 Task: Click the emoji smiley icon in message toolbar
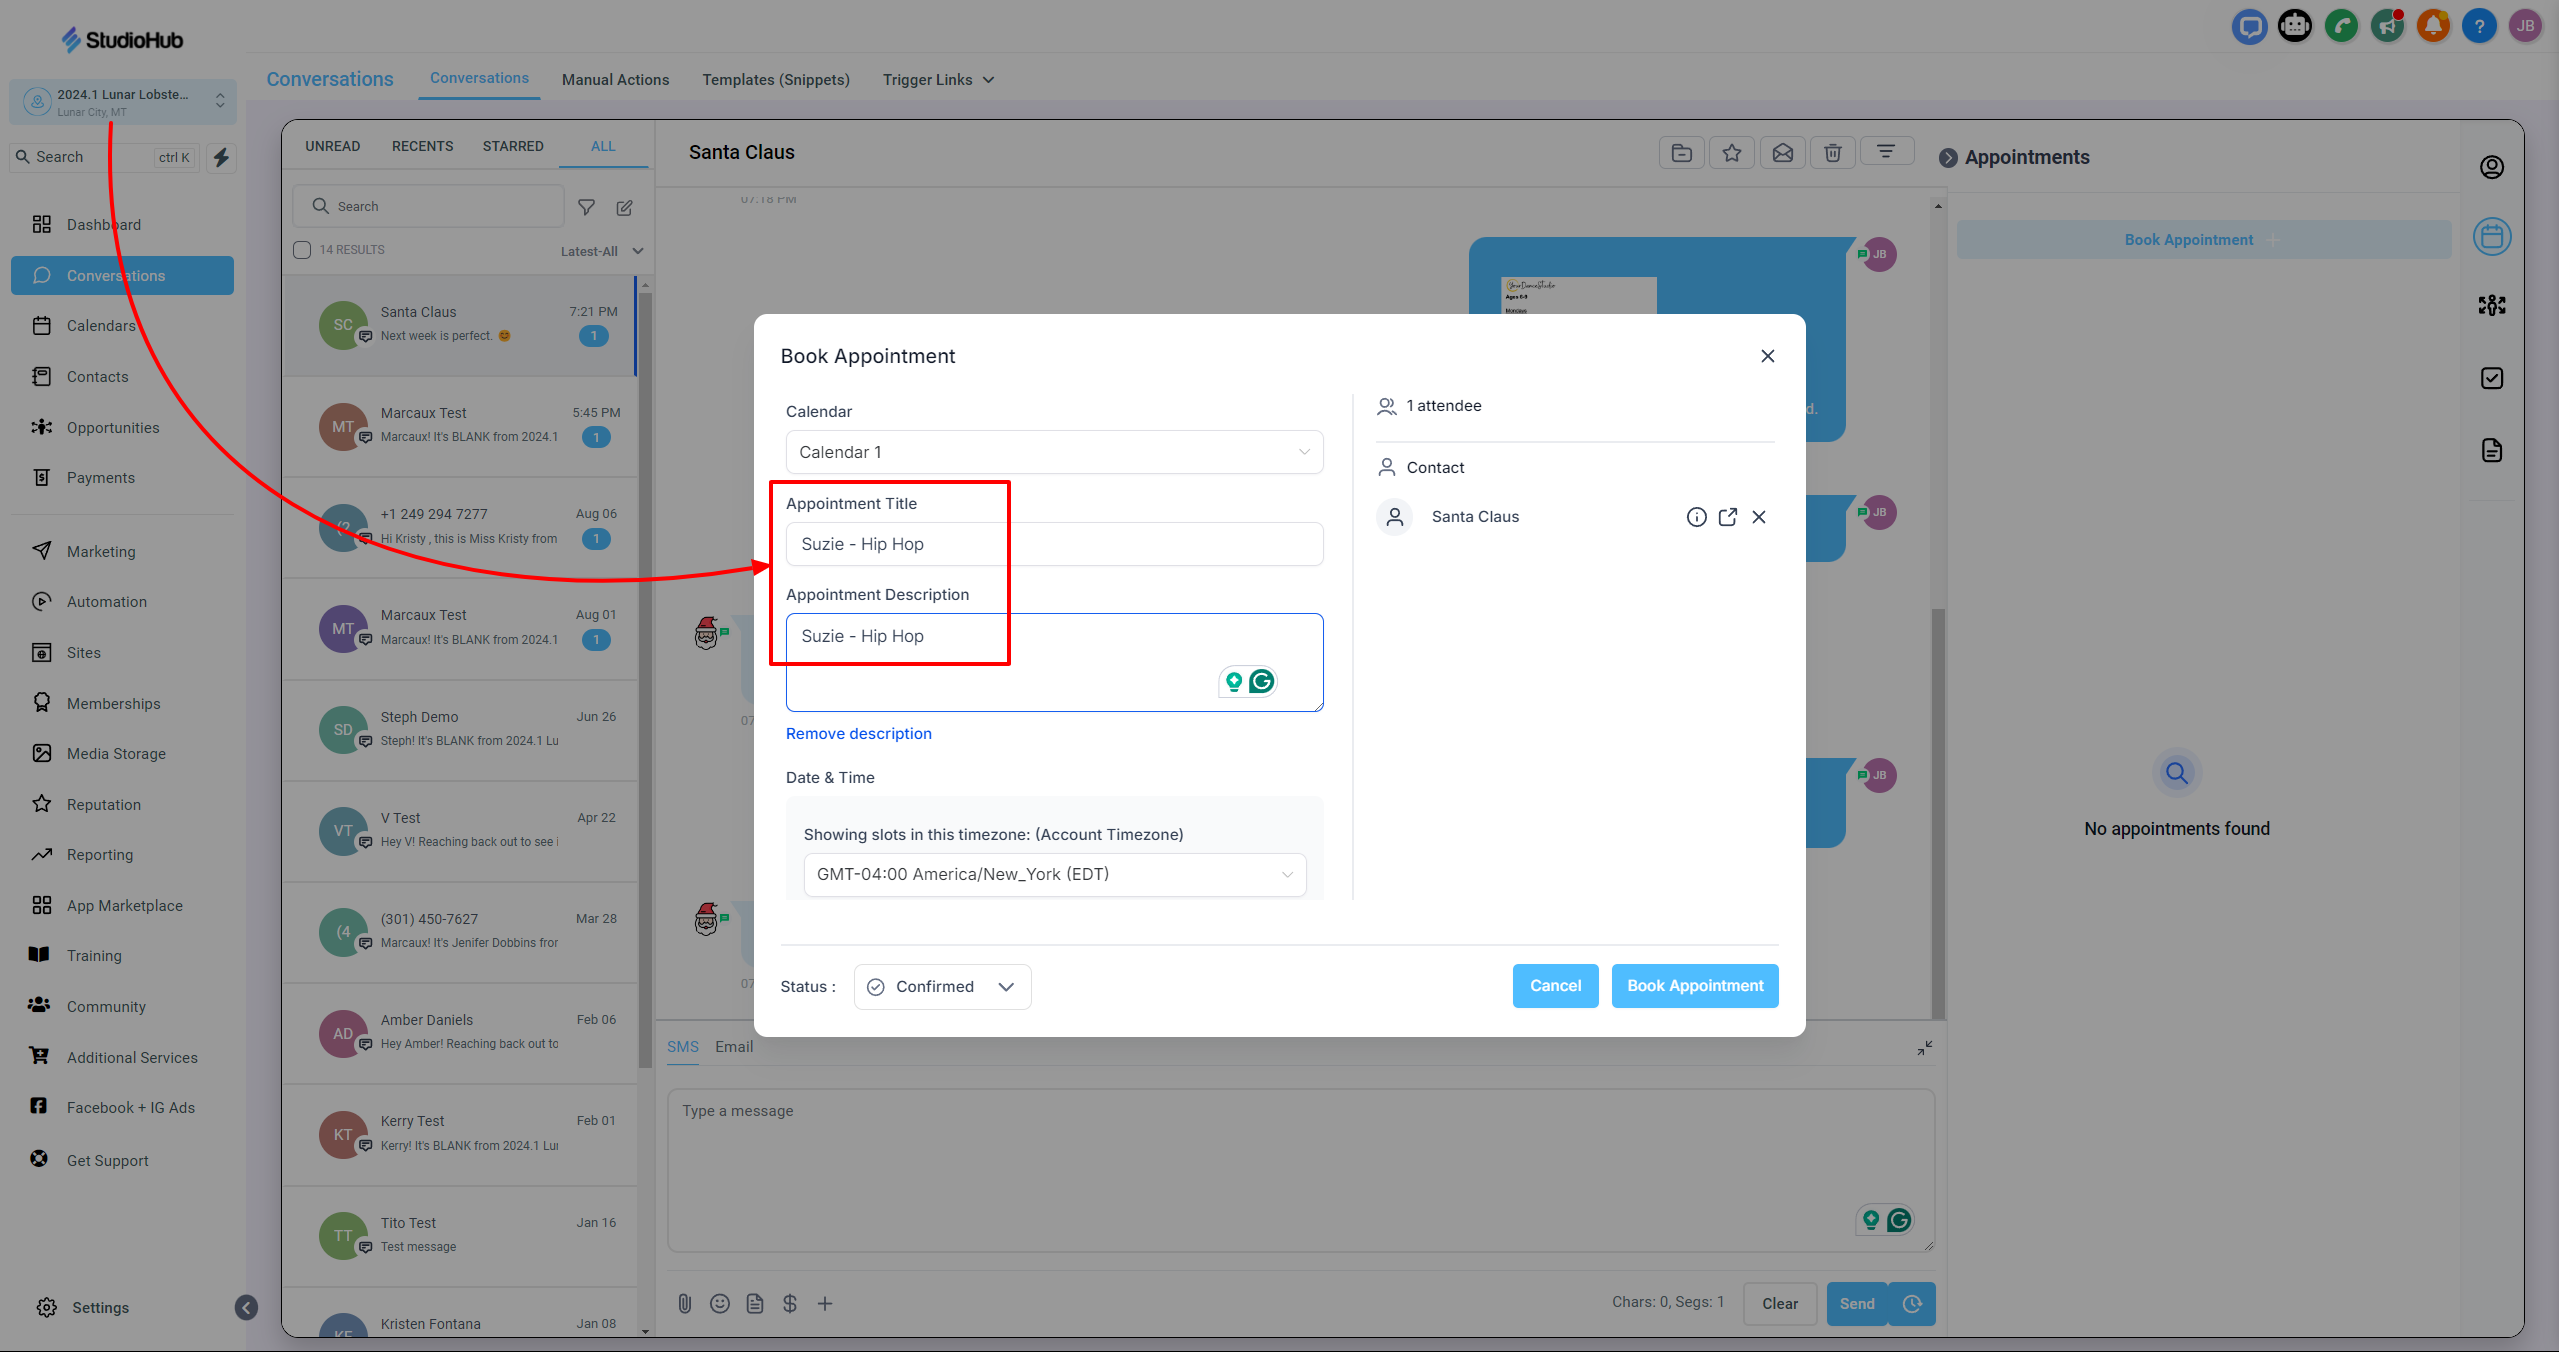click(719, 1303)
